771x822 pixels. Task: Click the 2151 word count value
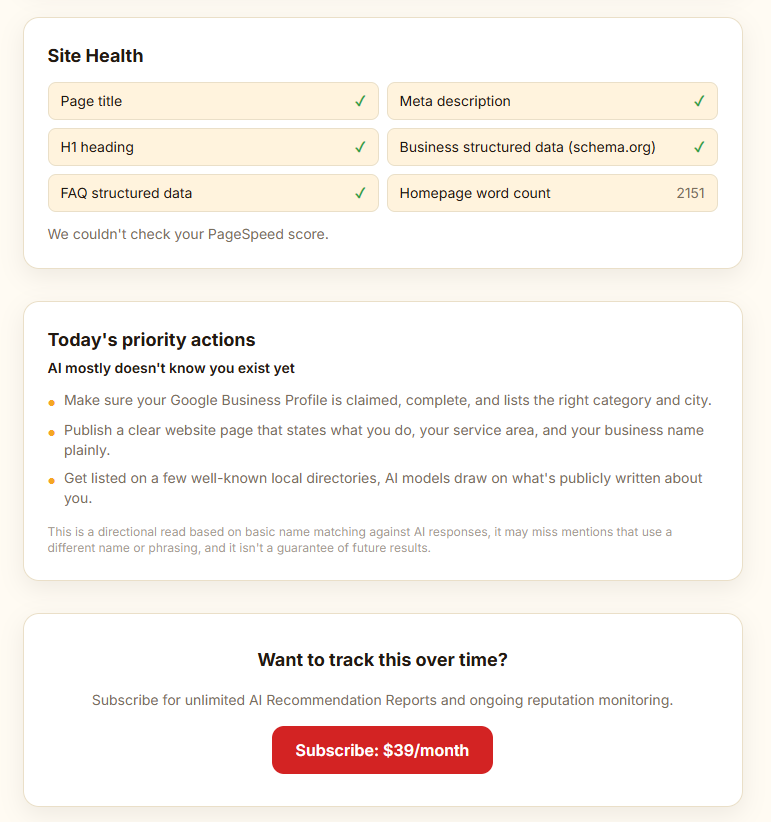[690, 193]
